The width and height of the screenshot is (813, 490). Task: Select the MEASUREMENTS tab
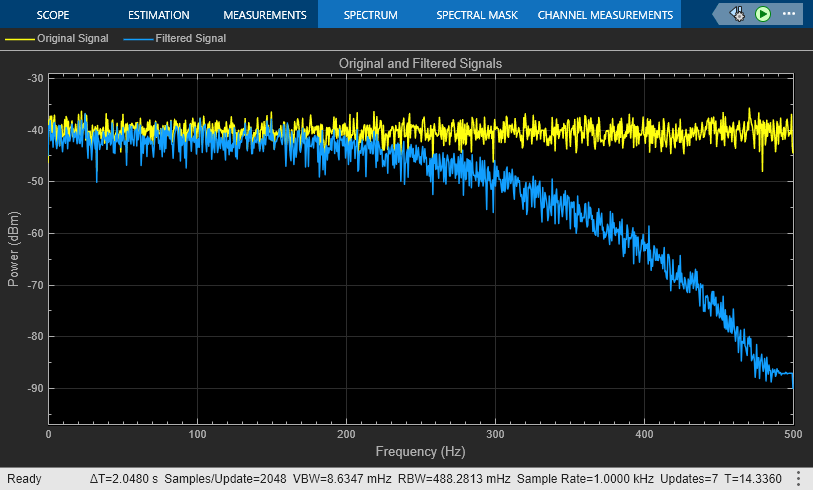[264, 15]
